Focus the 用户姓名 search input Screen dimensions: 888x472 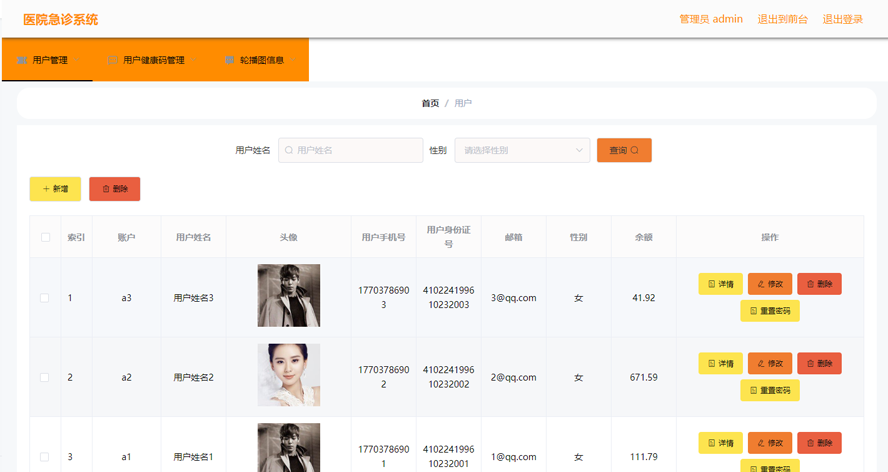point(351,150)
